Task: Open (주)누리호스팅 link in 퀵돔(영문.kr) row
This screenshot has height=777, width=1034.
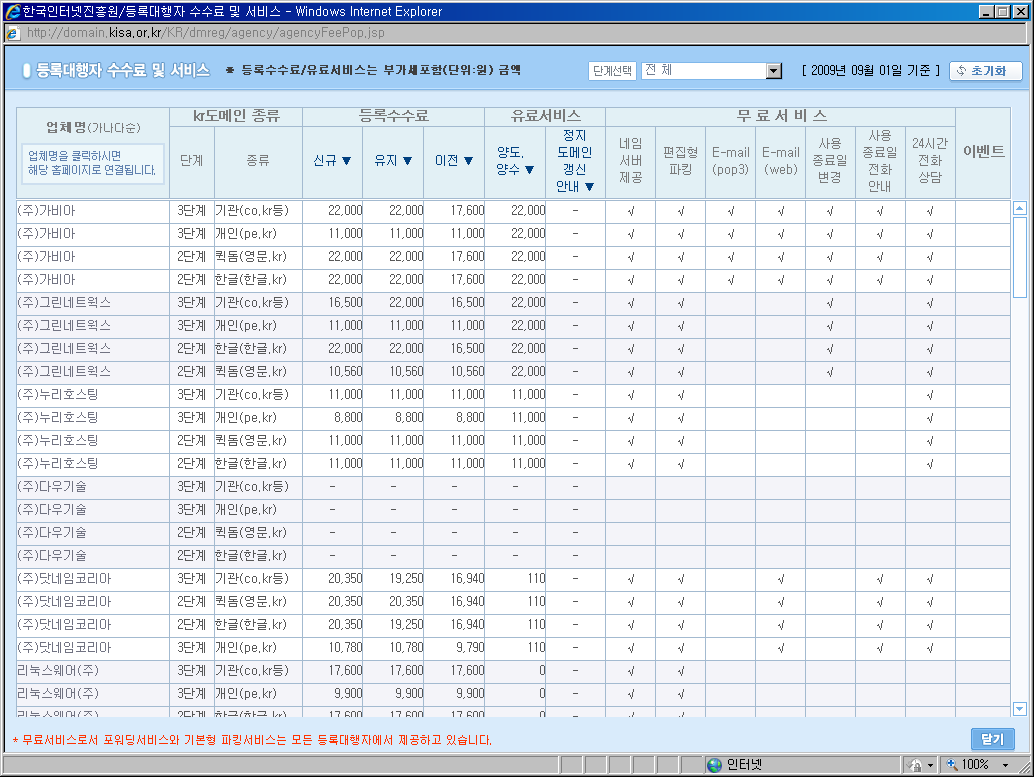Action: (58, 441)
